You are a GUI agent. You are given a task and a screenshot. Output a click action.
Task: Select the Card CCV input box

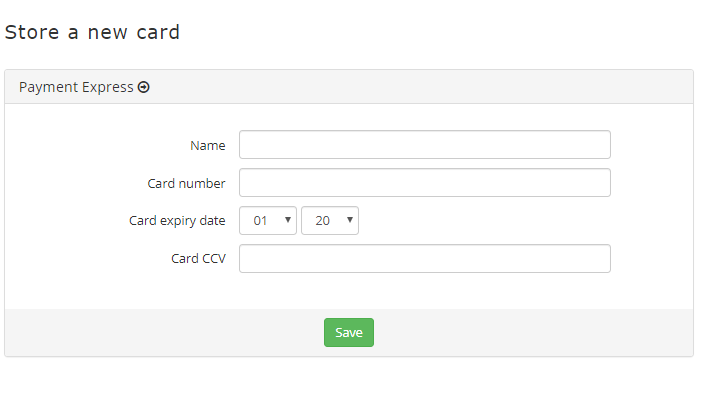(425, 259)
